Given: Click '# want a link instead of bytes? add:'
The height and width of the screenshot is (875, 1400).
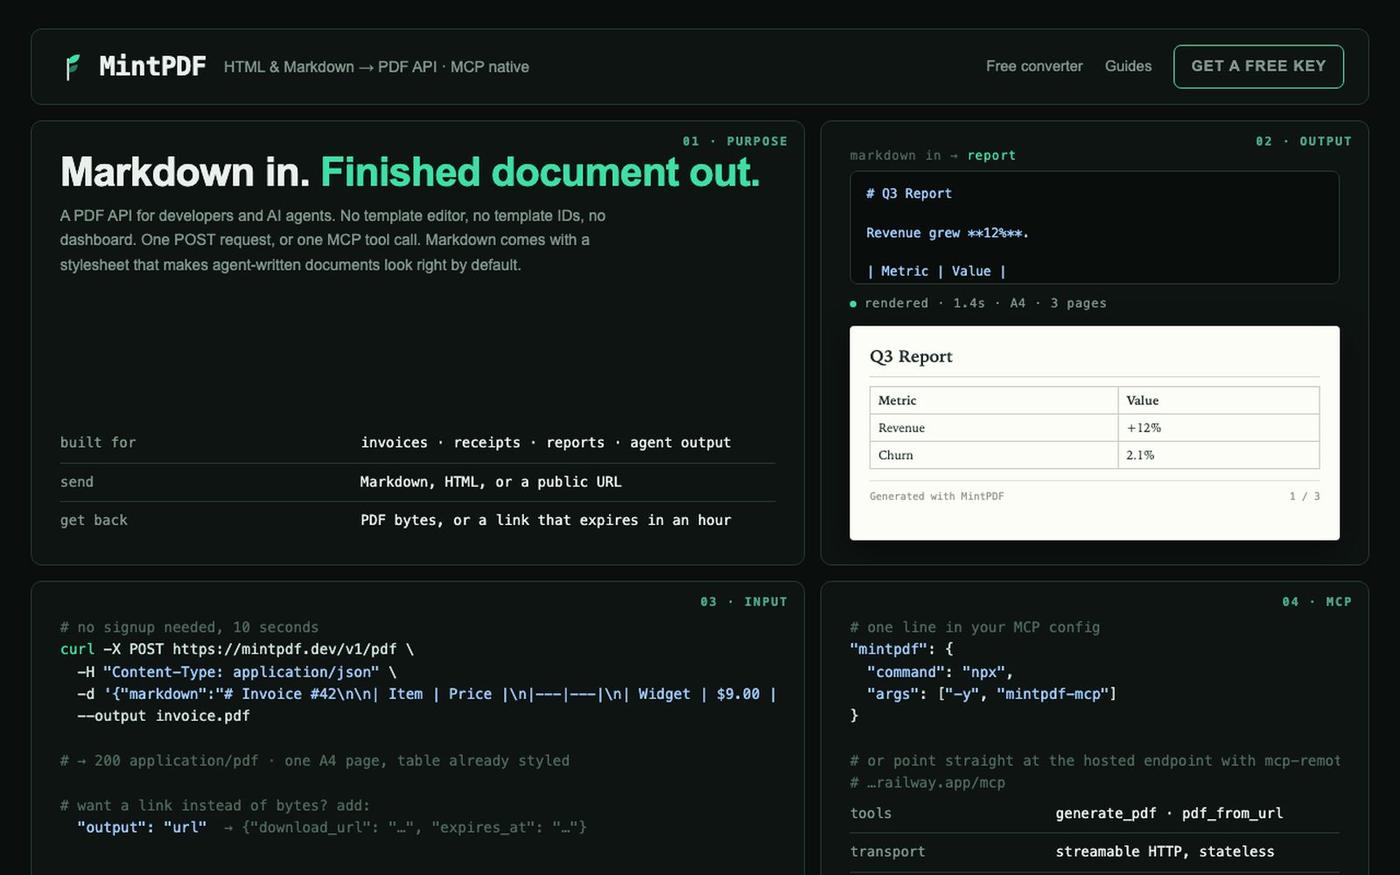Looking at the screenshot, I should 215,805.
